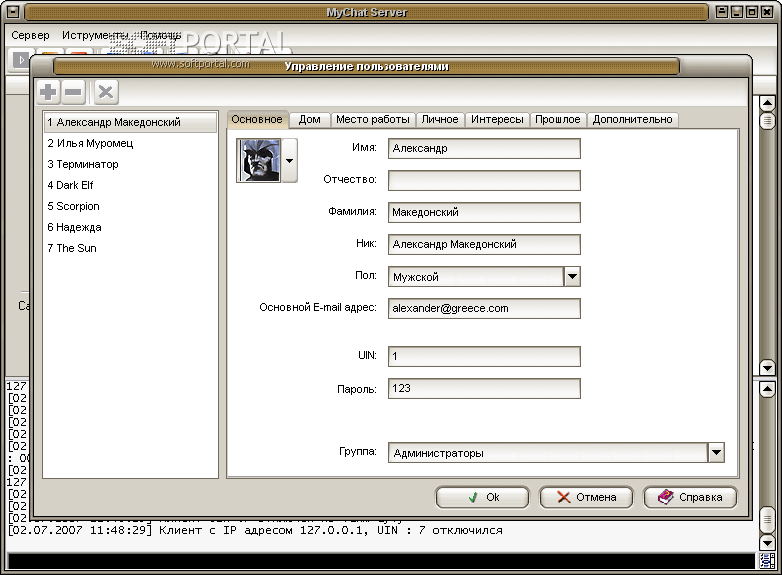Screen dimensions: 782x575
Task: Open the avatar selection dropdown arrow
Action: 289,161
